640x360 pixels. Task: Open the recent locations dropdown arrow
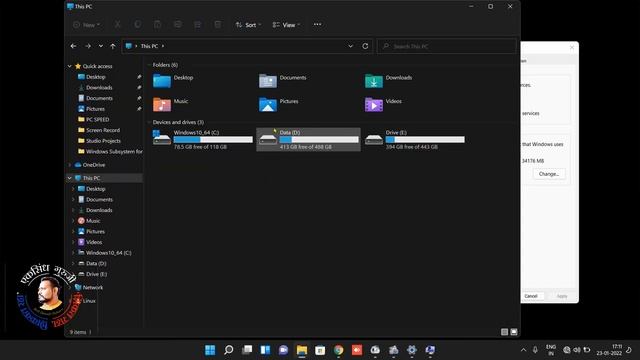point(101,46)
